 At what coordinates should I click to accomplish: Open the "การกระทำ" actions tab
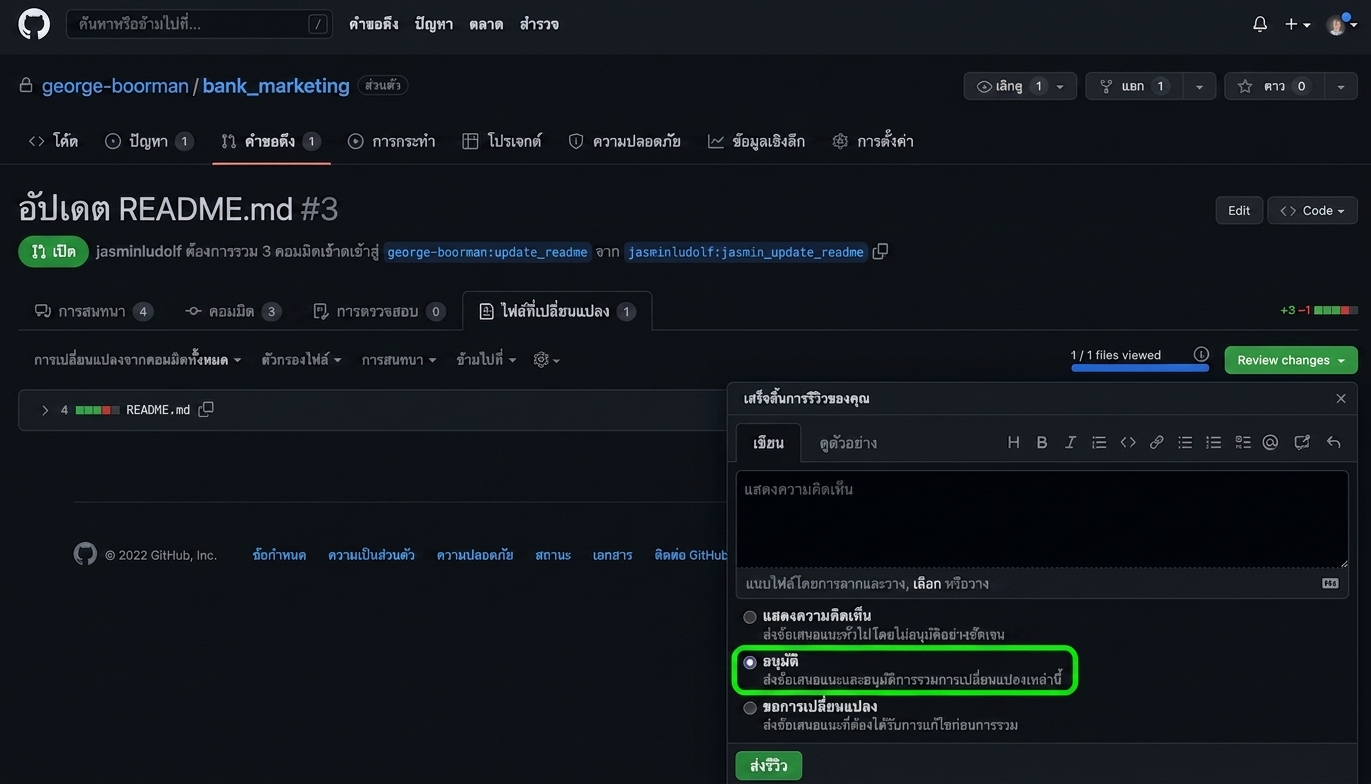tap(391, 141)
